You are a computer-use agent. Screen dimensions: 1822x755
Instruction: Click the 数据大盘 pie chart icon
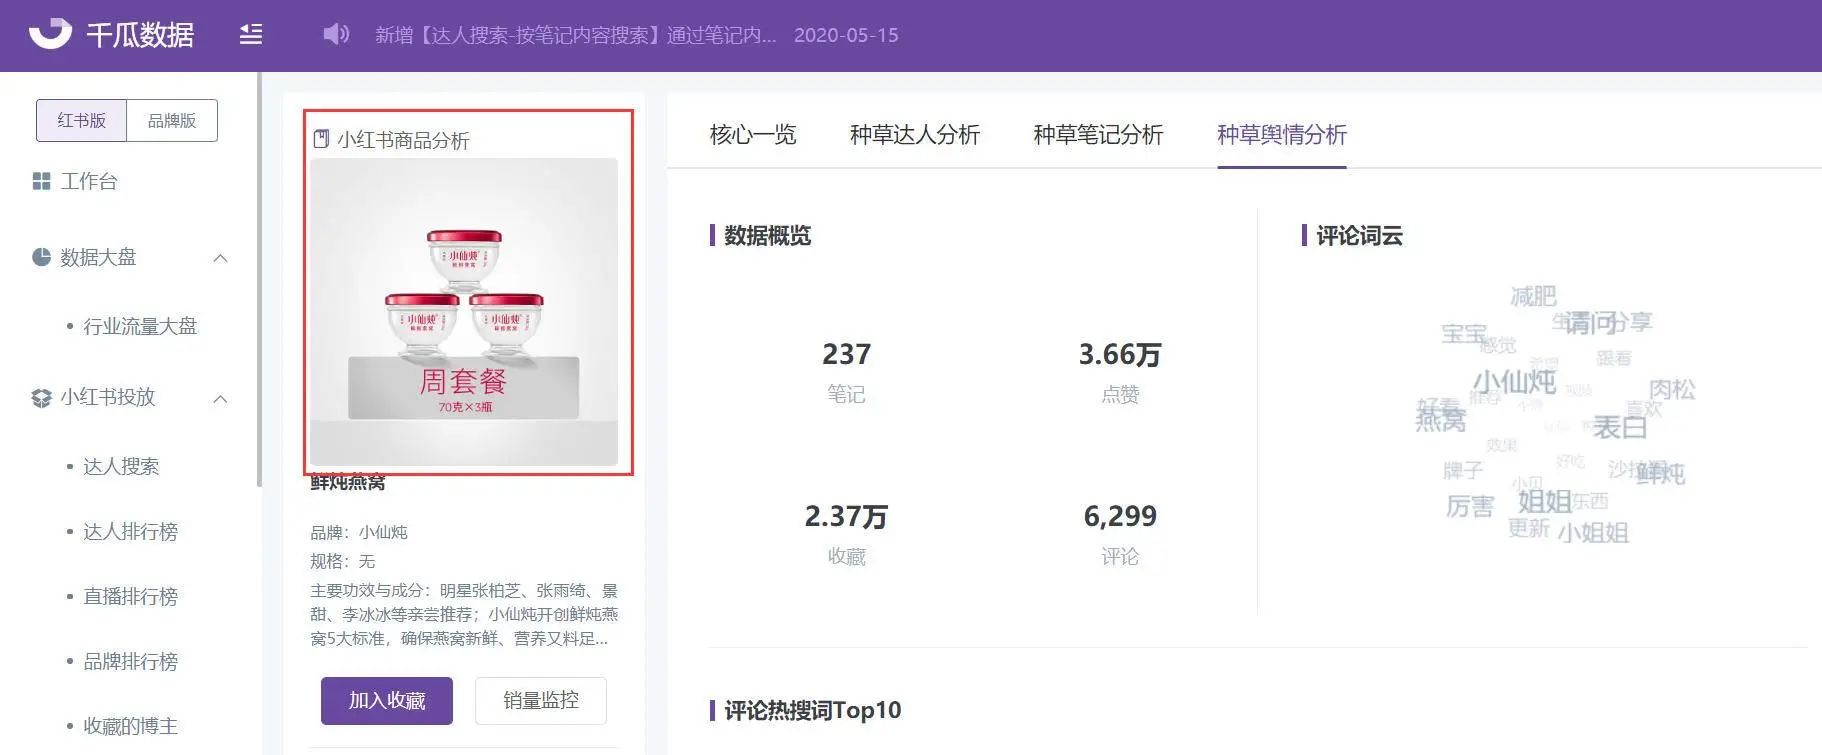(41, 257)
